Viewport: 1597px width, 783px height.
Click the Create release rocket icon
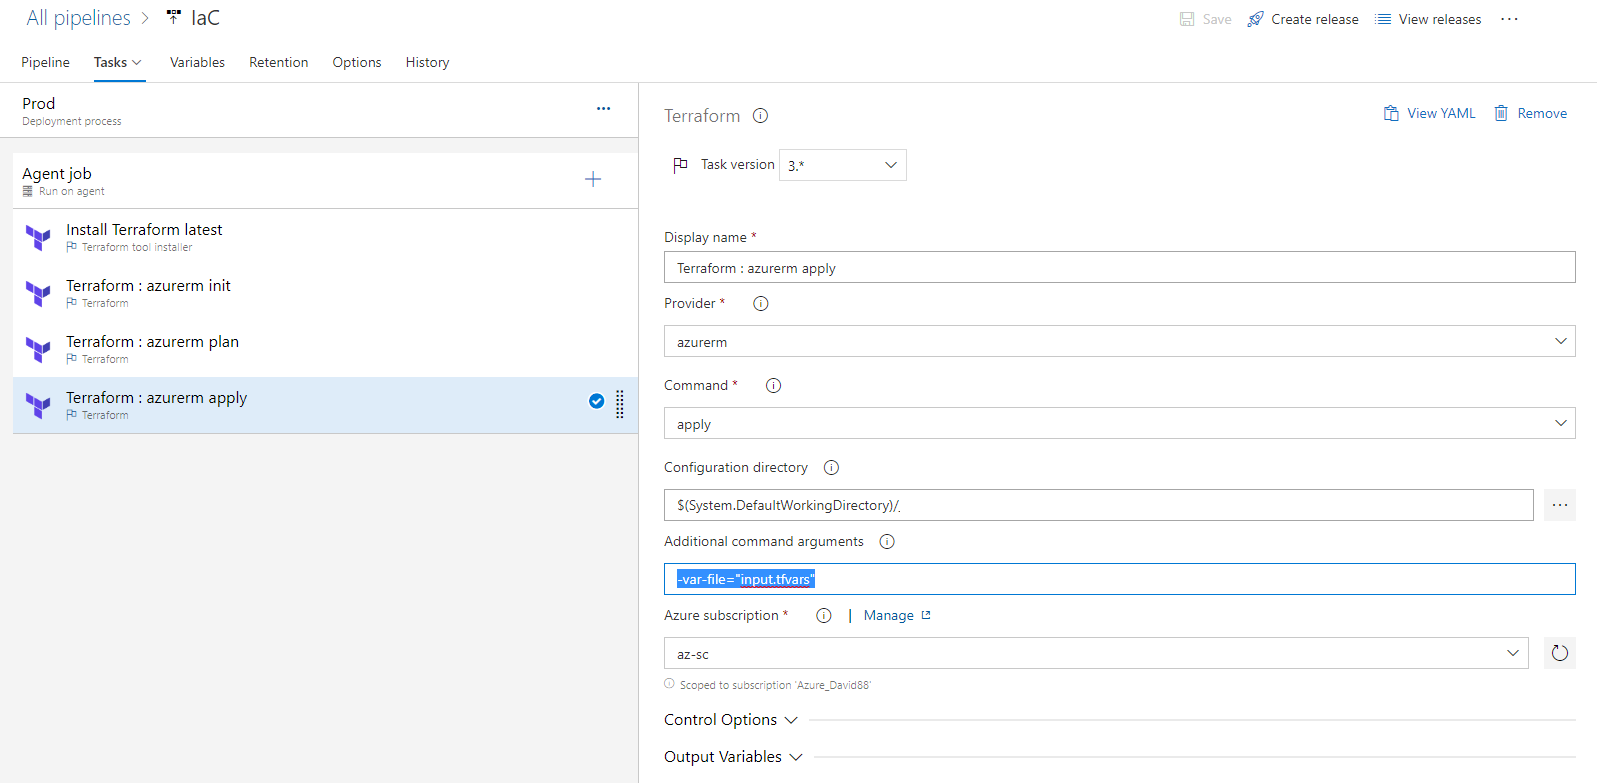1255,19
